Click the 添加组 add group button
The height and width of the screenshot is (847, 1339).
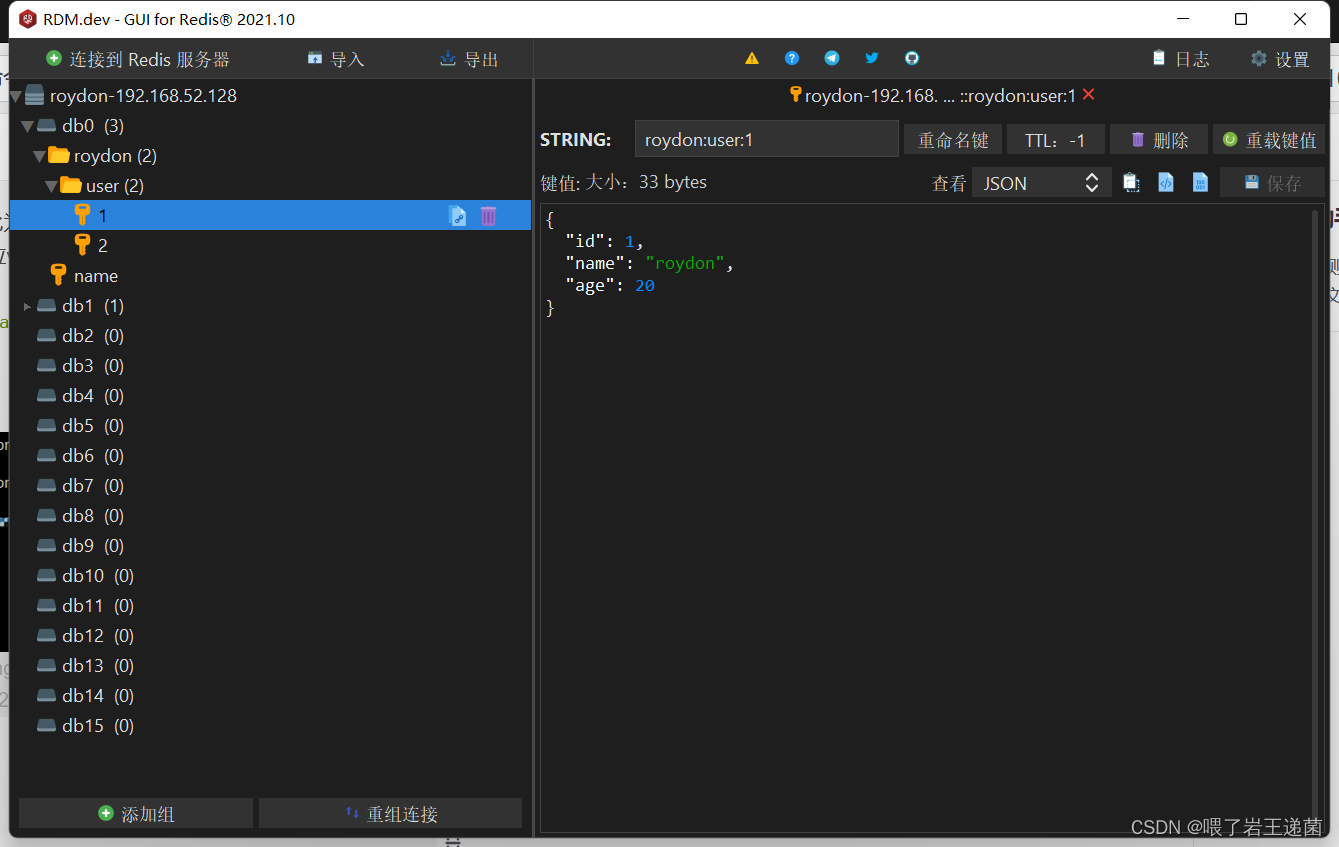click(136, 814)
